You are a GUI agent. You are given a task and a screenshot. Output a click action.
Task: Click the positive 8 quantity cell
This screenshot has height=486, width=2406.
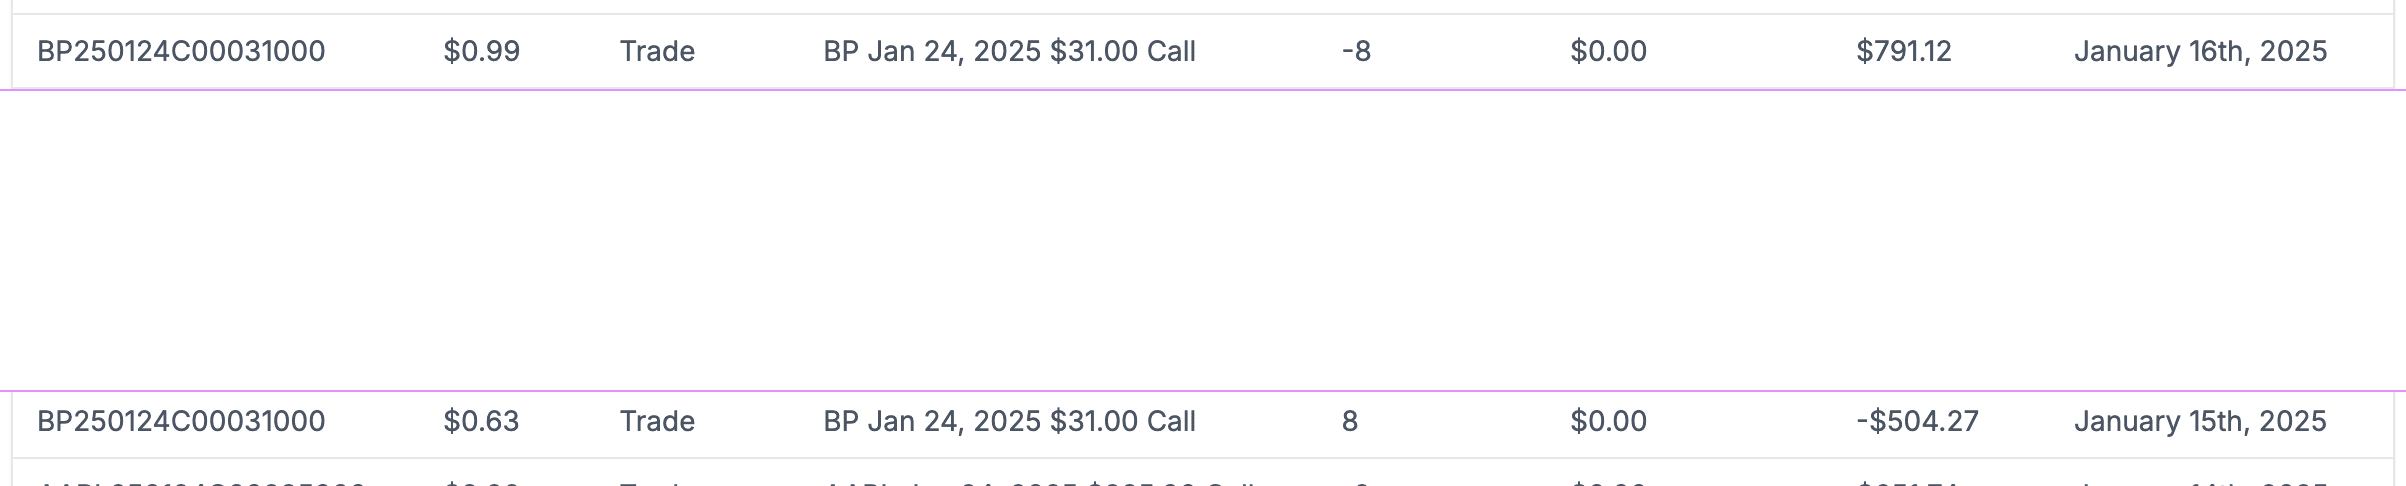(1349, 421)
